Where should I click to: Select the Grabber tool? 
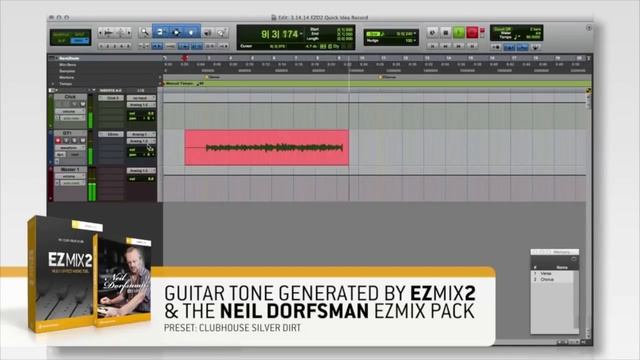pos(192,32)
